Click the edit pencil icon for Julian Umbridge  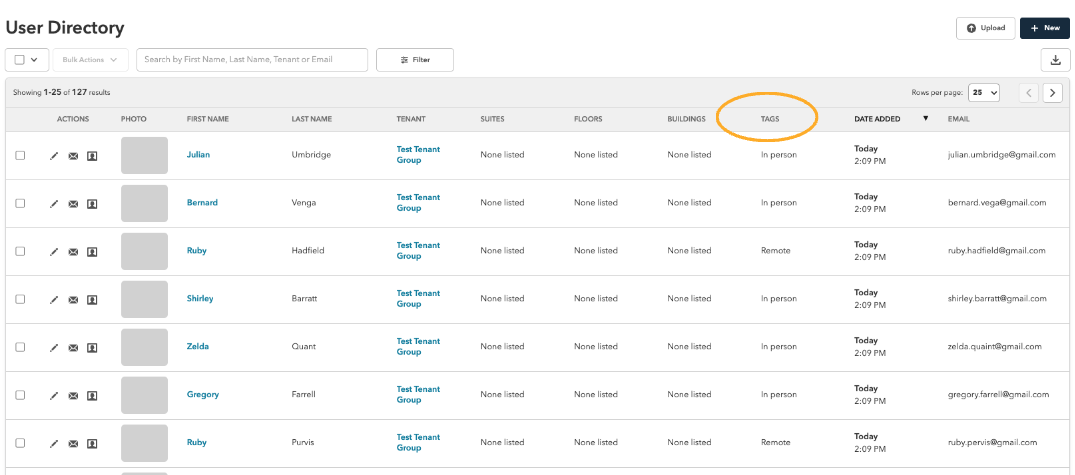pyautogui.click(x=54, y=156)
